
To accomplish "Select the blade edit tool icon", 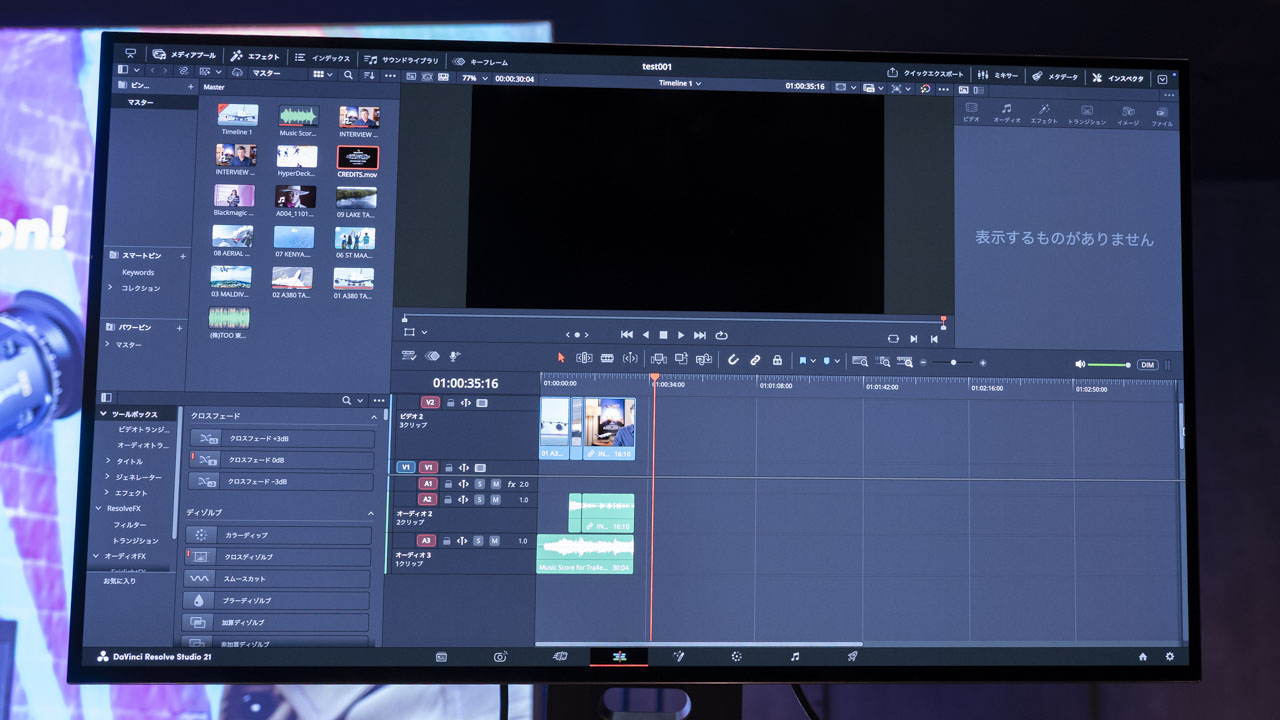I will [607, 358].
